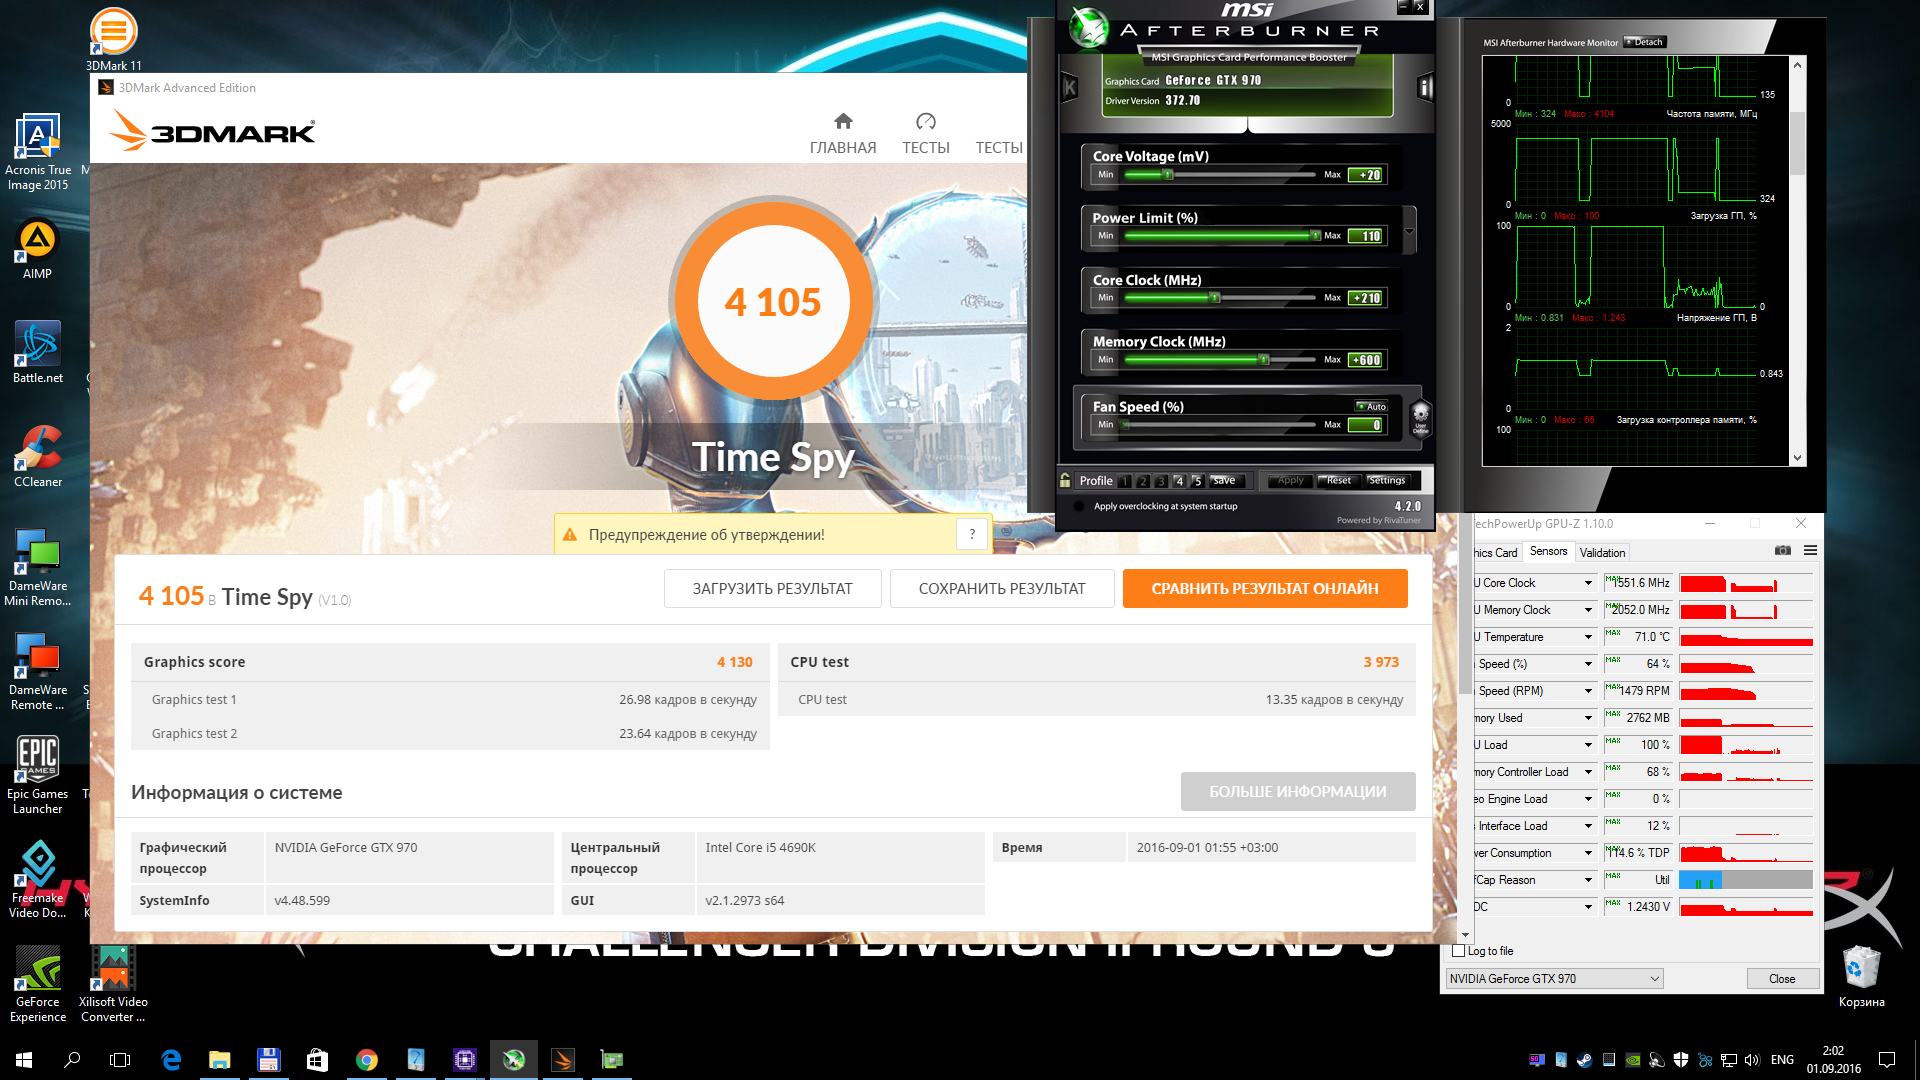Select Afterburner profile 2
The image size is (1920, 1080).
click(1143, 481)
